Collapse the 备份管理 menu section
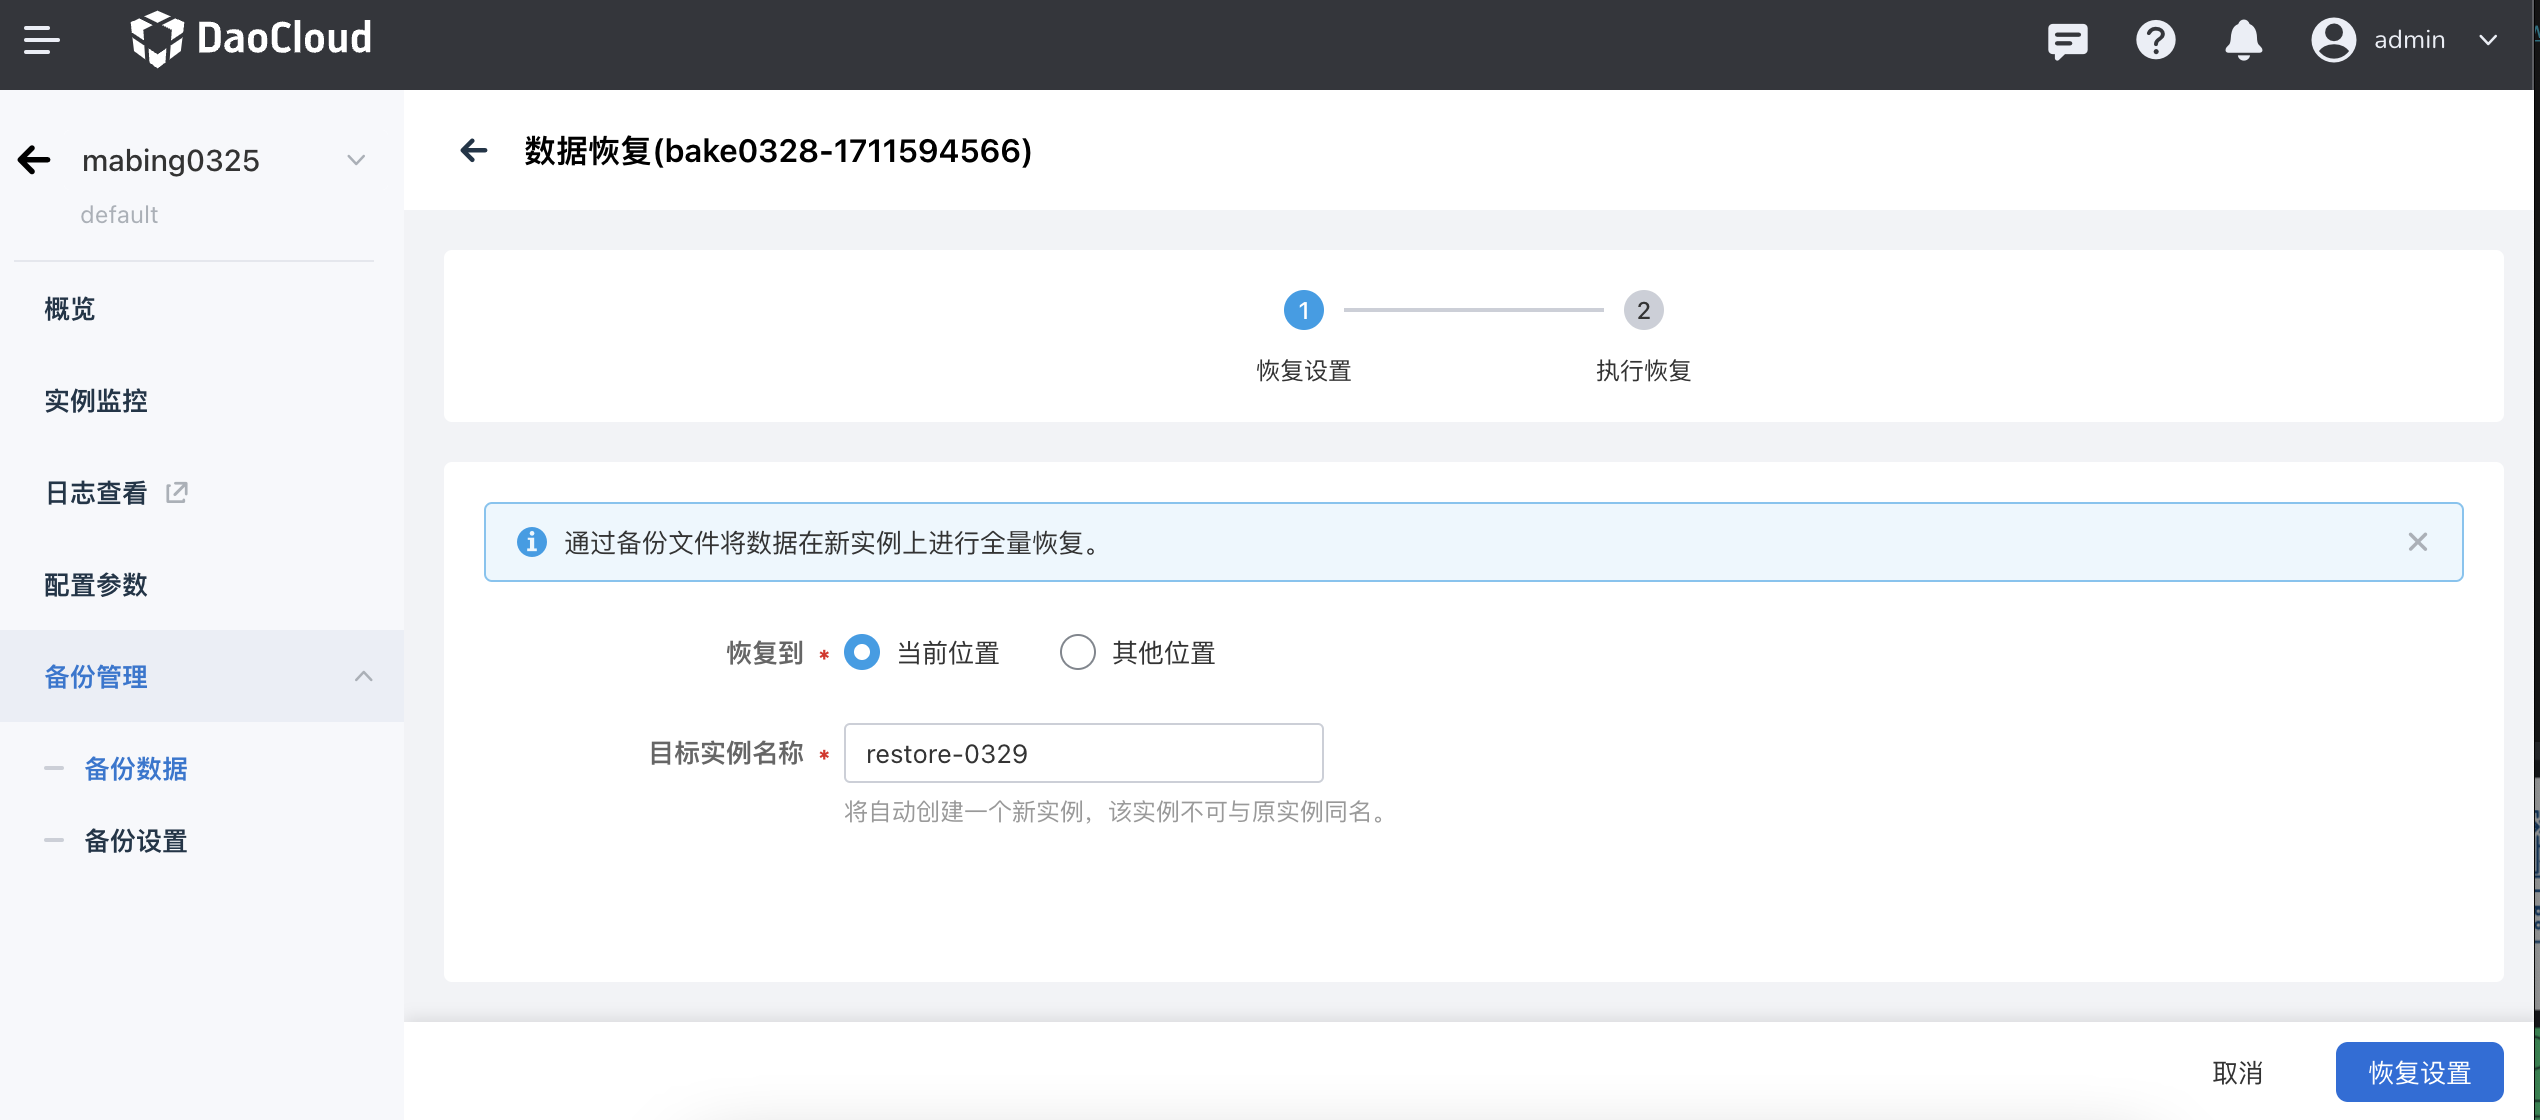Image resolution: width=2540 pixels, height=1120 pixels. (364, 677)
